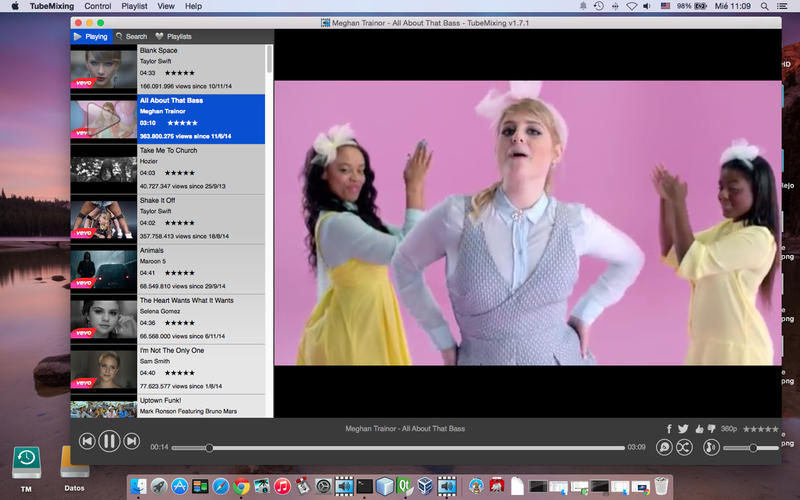Open the Playlist menu in menu bar
800x500 pixels.
pos(133,6)
